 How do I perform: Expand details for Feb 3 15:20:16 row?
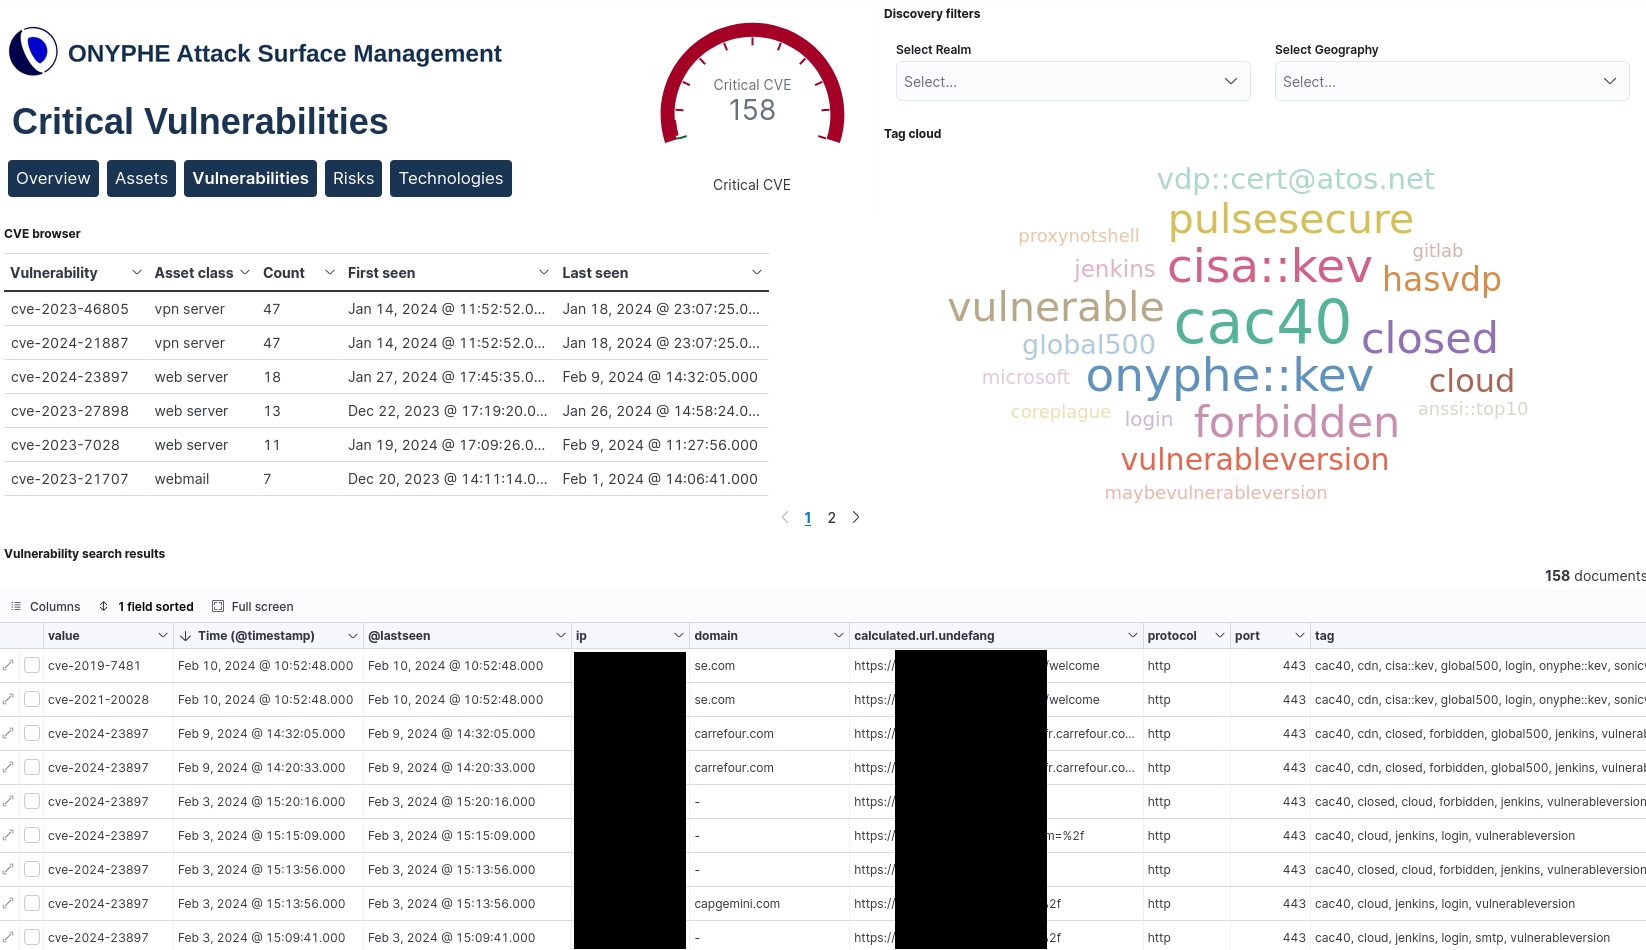(8, 801)
